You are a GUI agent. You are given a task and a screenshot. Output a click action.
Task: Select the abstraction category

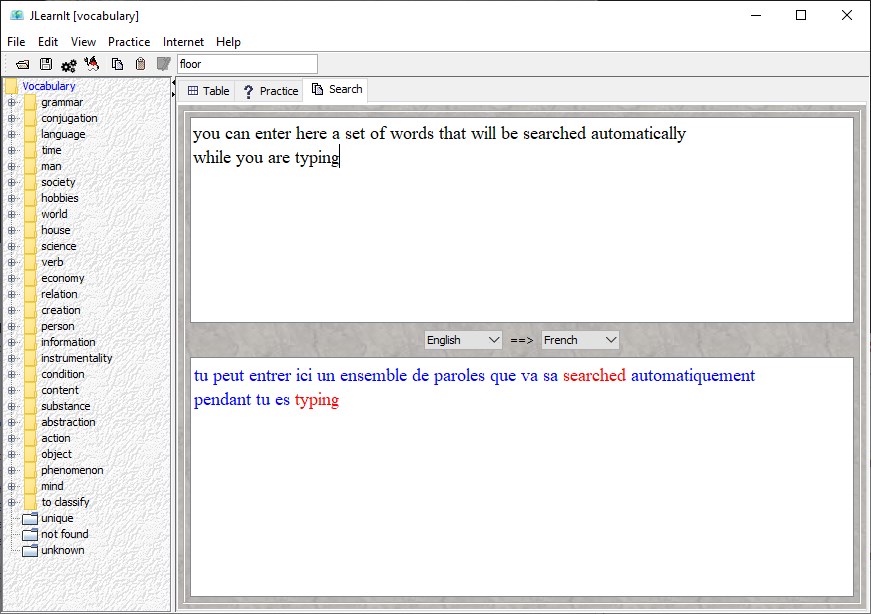[68, 422]
